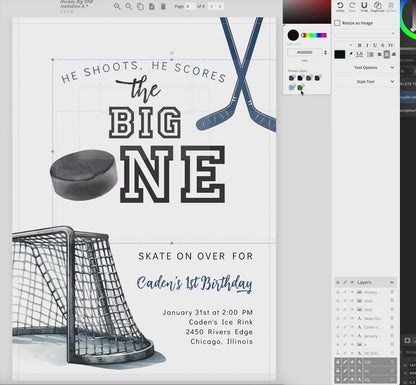416x385 pixels.
Task: Pick a color with the eyedropper icon
Action: [351, 54]
